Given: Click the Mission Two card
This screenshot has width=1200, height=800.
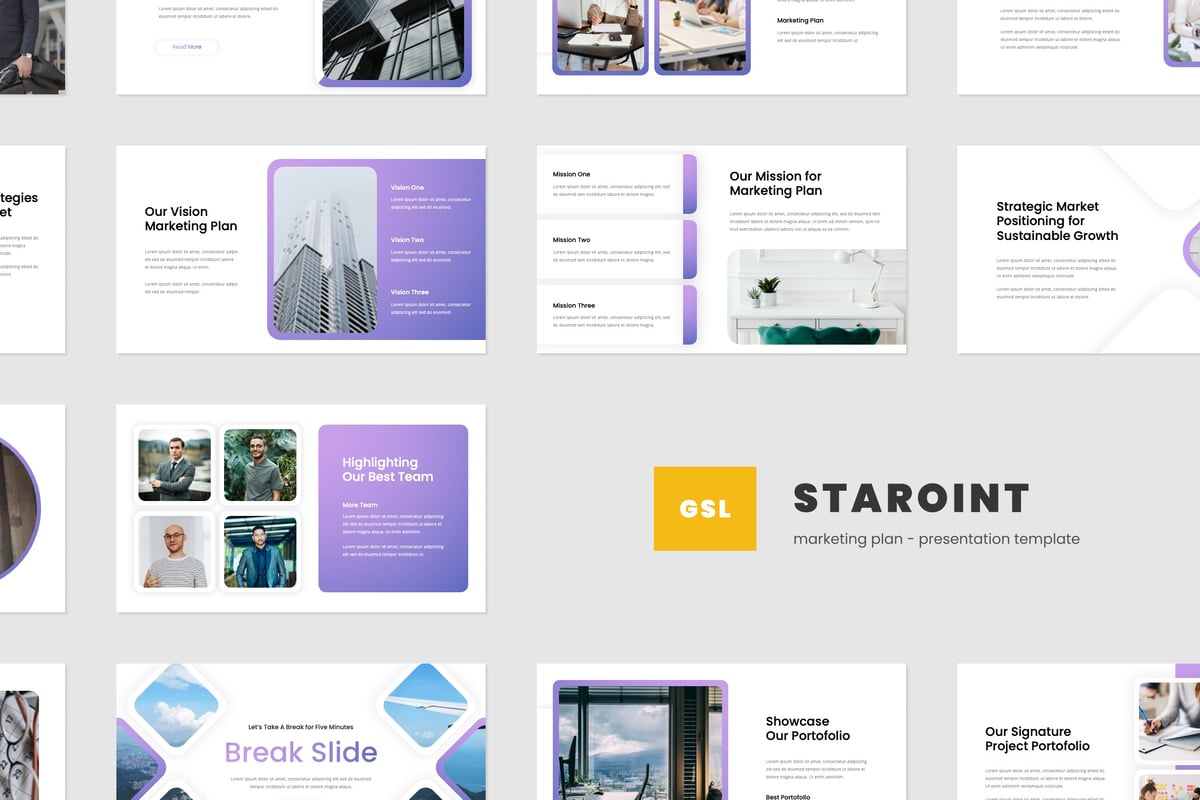Looking at the screenshot, I should (617, 249).
